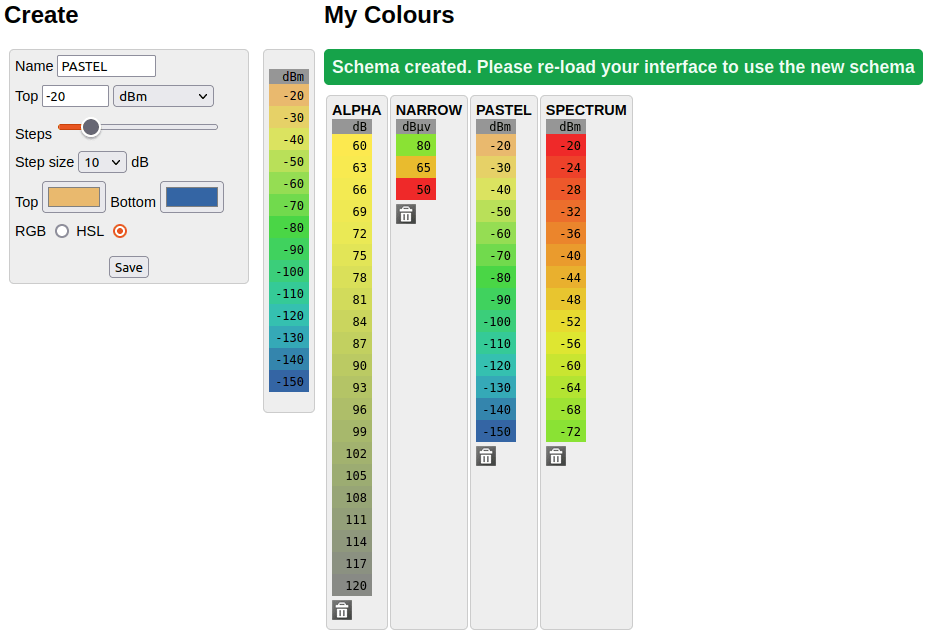Click the red 50 cell in NARROW column
This screenshot has width=937, height=641.
pyautogui.click(x=415, y=189)
